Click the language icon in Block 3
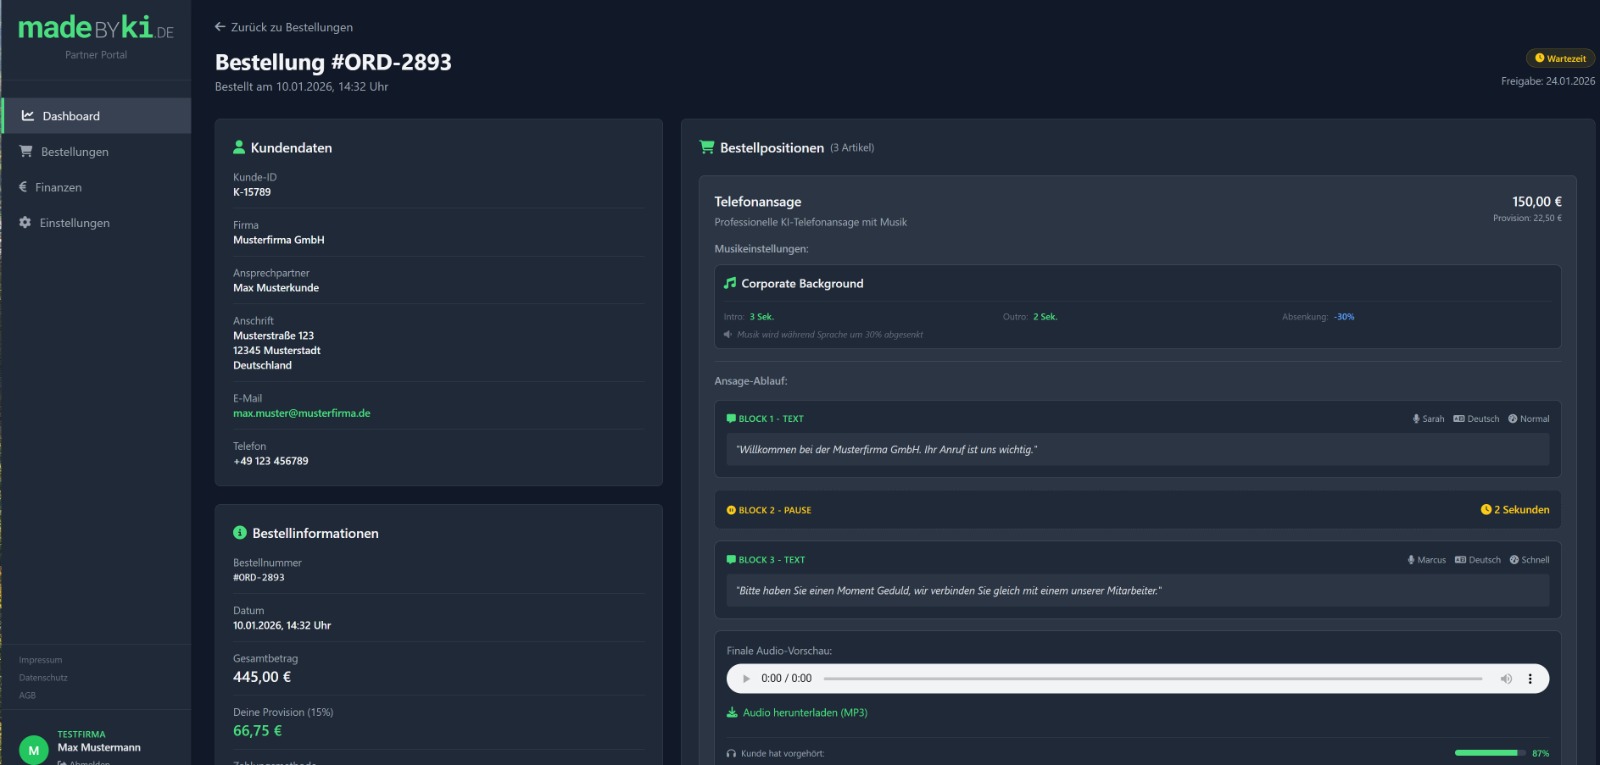 pos(1460,560)
